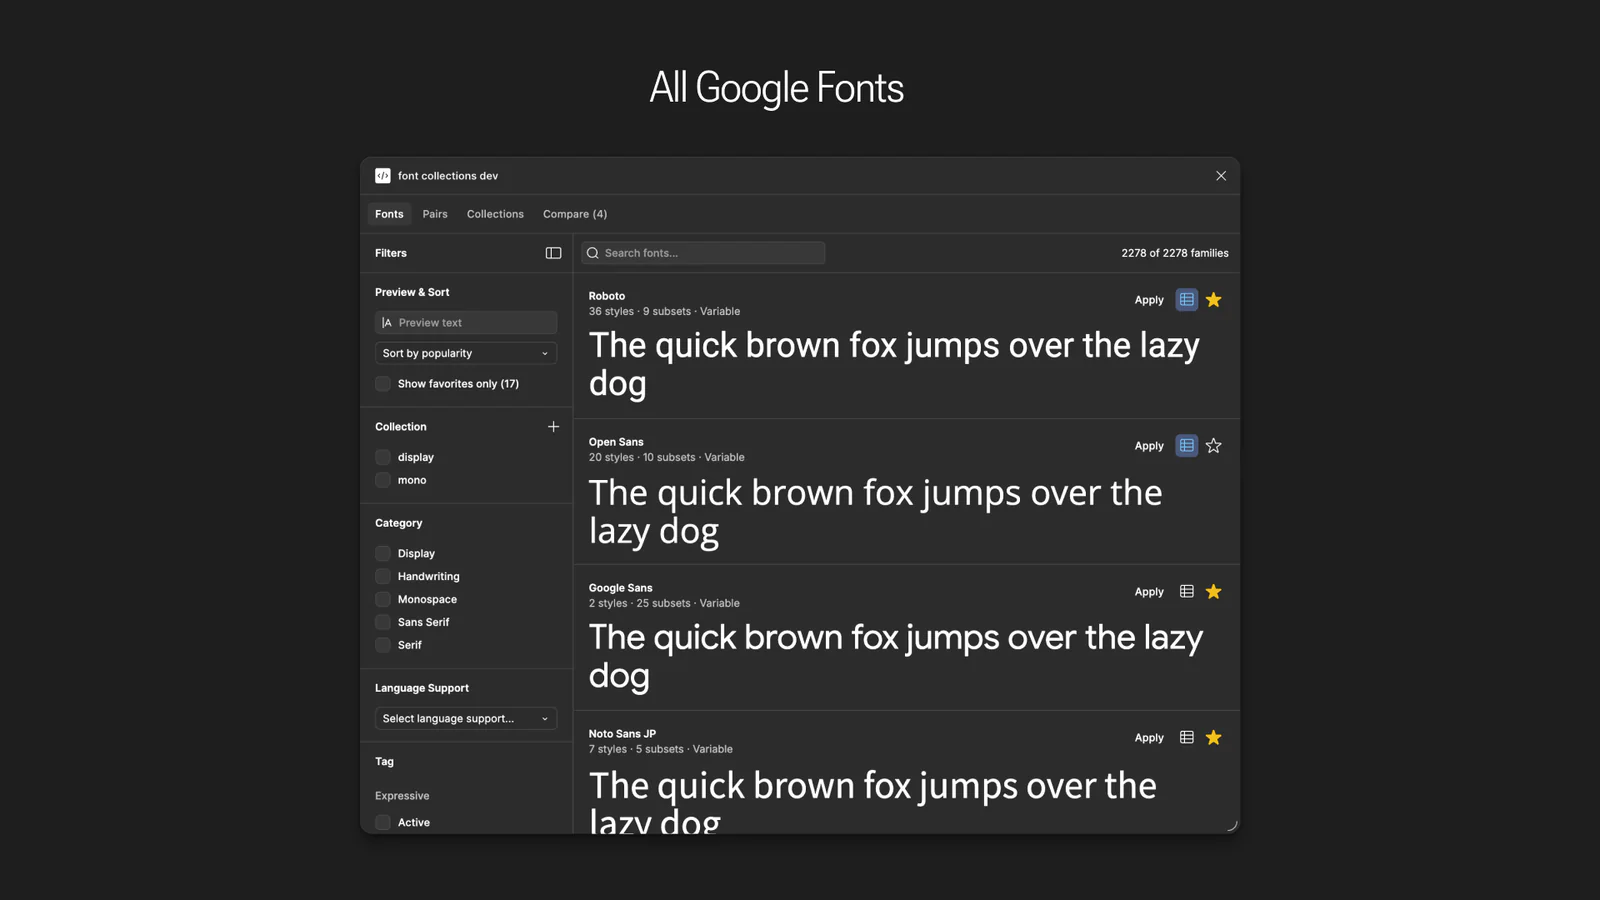Image resolution: width=1600 pixels, height=900 pixels.
Task: Unfavorite Roboto with the star icon
Action: click(1214, 300)
